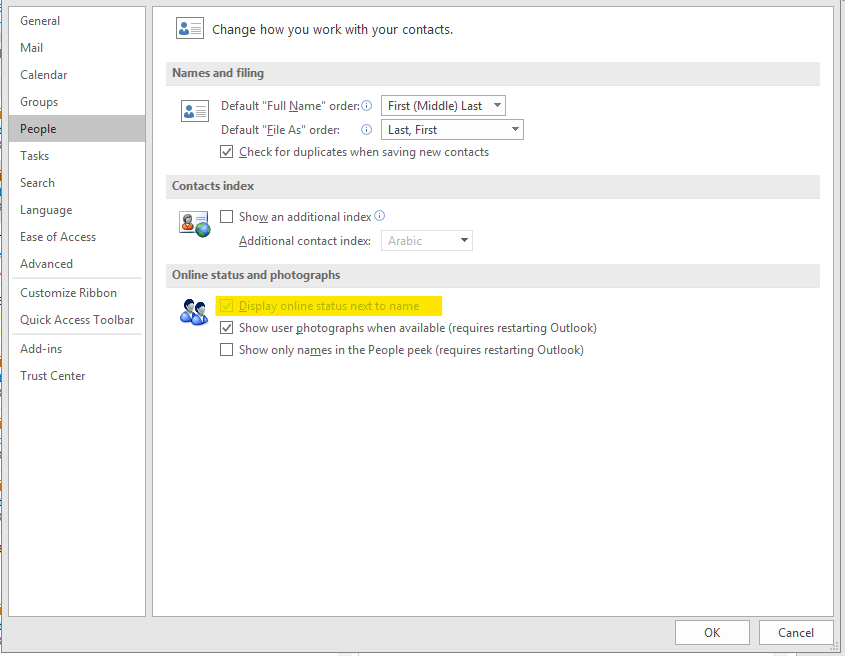The height and width of the screenshot is (656, 845).
Task: Click the dual-contact icon in Online status section
Action: coord(193,312)
